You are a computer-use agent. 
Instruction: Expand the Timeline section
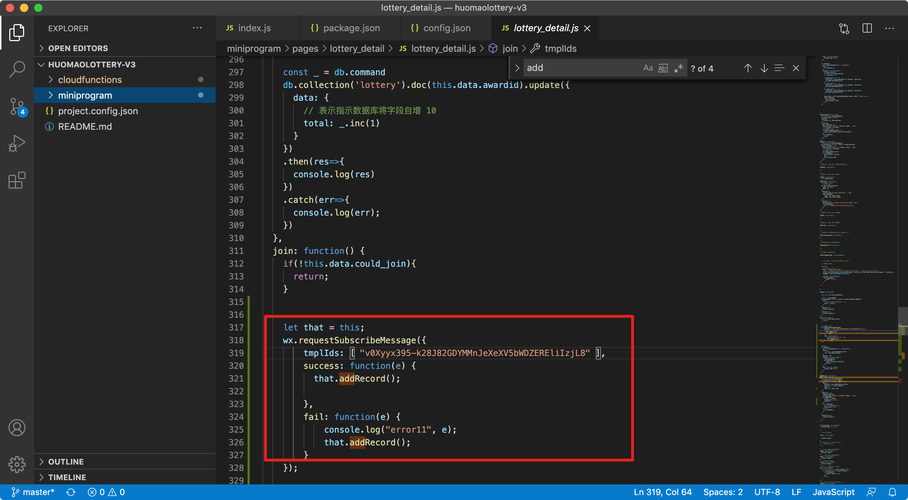(125, 477)
